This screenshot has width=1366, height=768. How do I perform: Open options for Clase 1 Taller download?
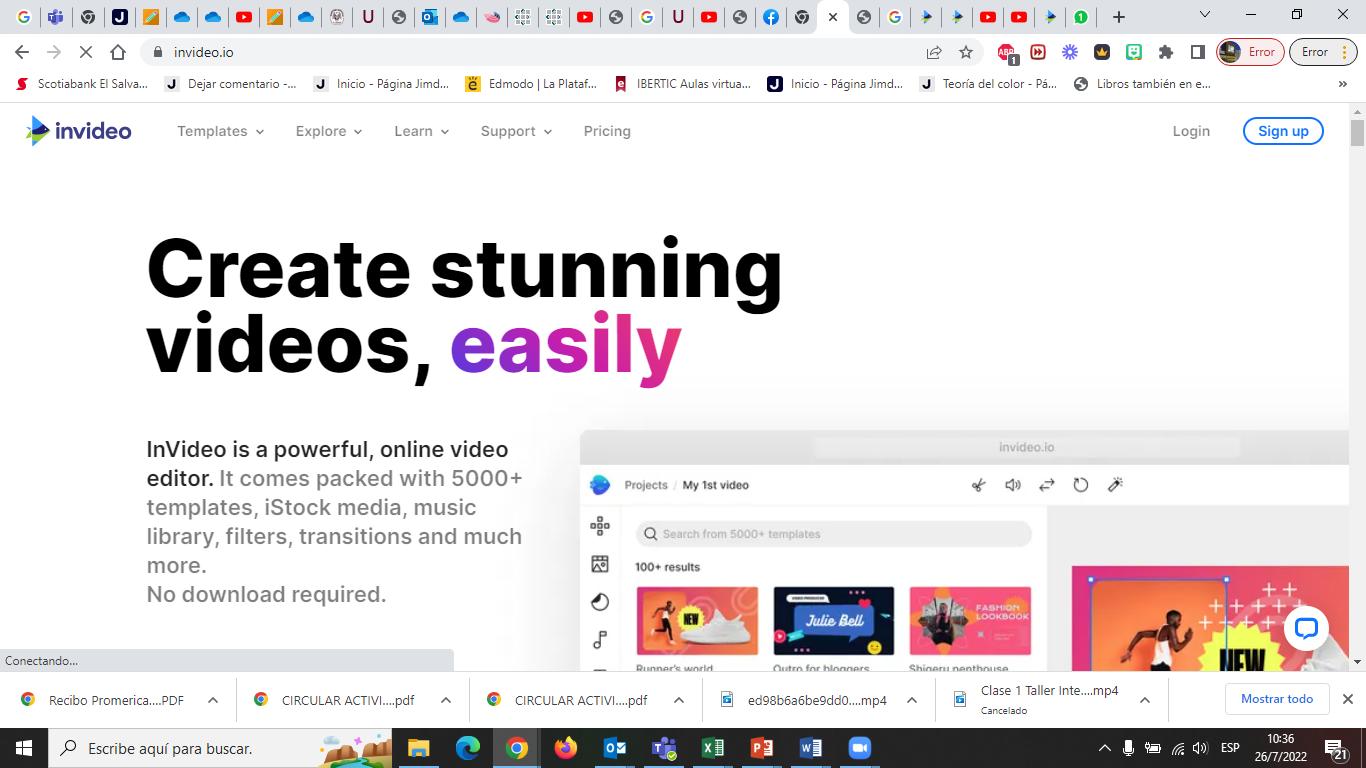point(1145,700)
